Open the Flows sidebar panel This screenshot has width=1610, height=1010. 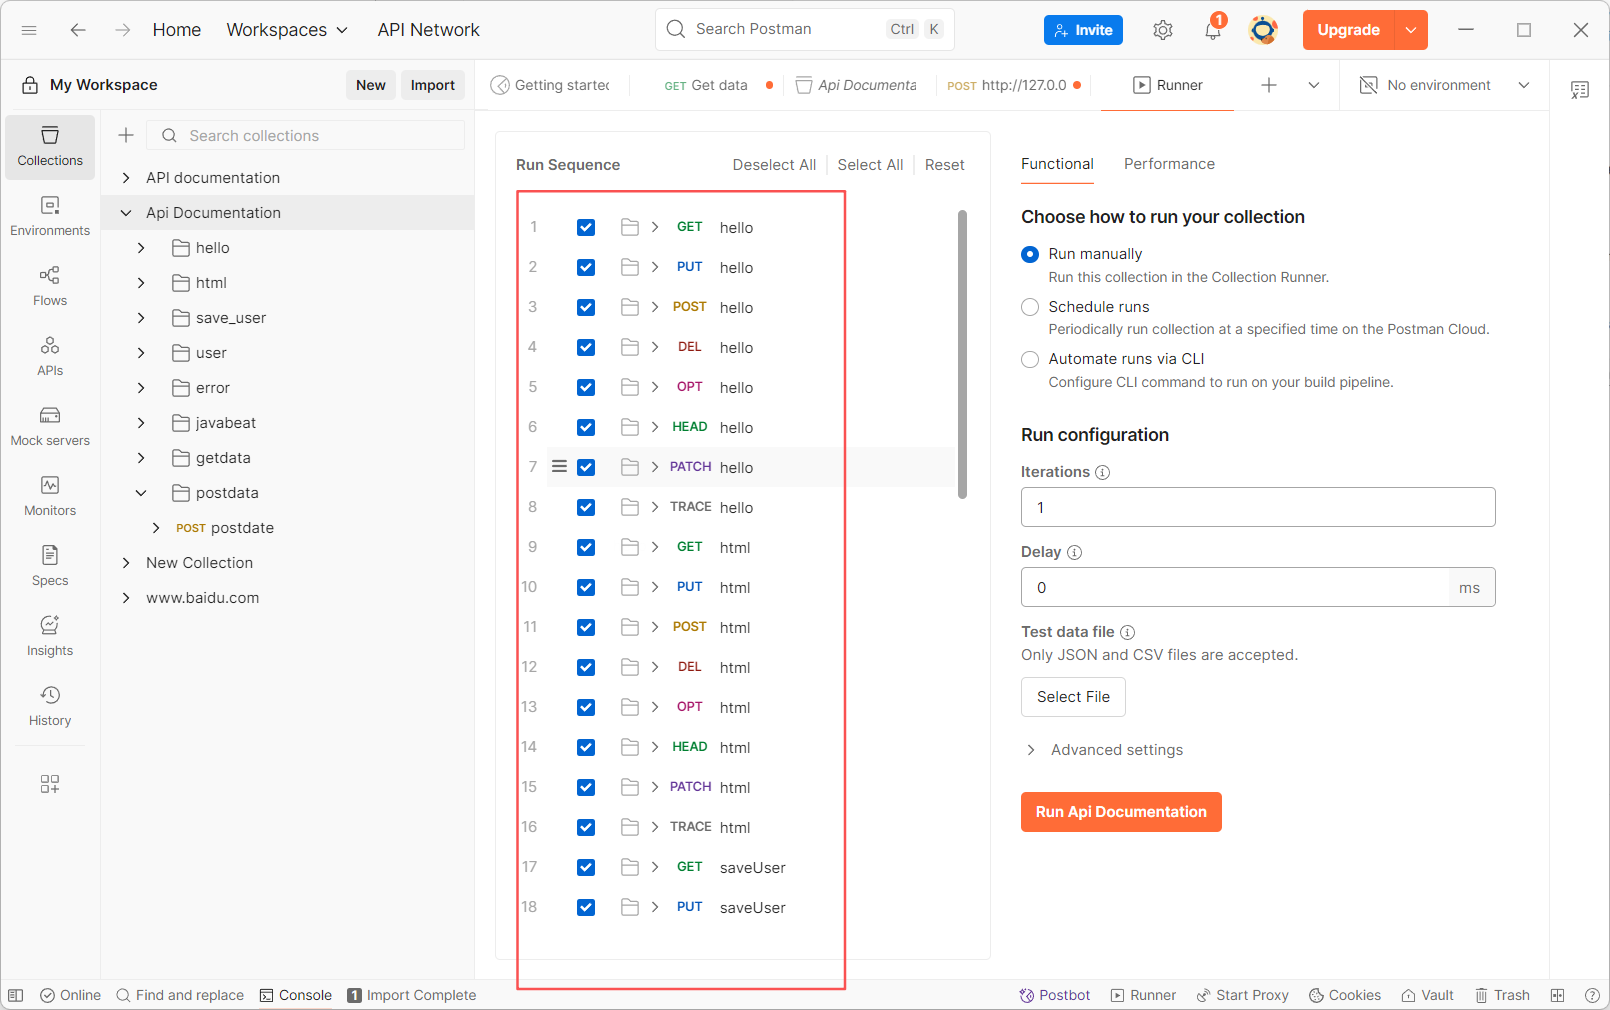click(50, 287)
